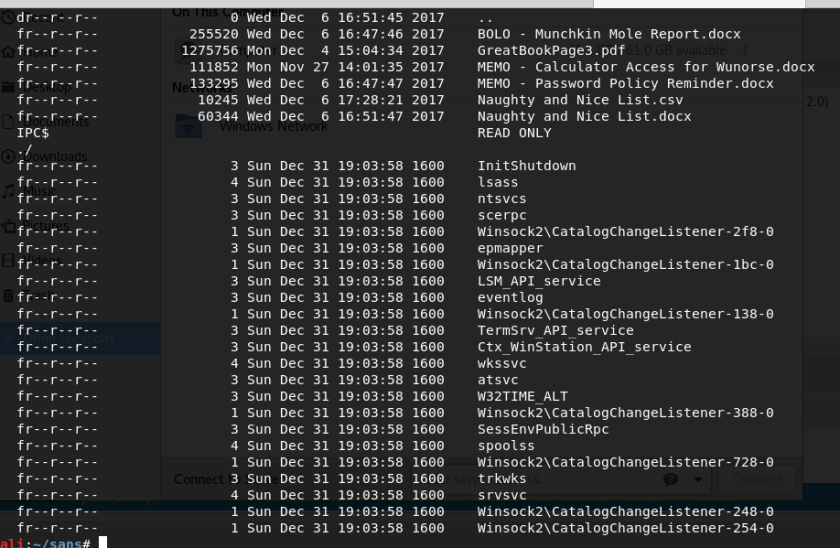The width and height of the screenshot is (840, 548).
Task: Select the Music note icon
Action: point(8,191)
